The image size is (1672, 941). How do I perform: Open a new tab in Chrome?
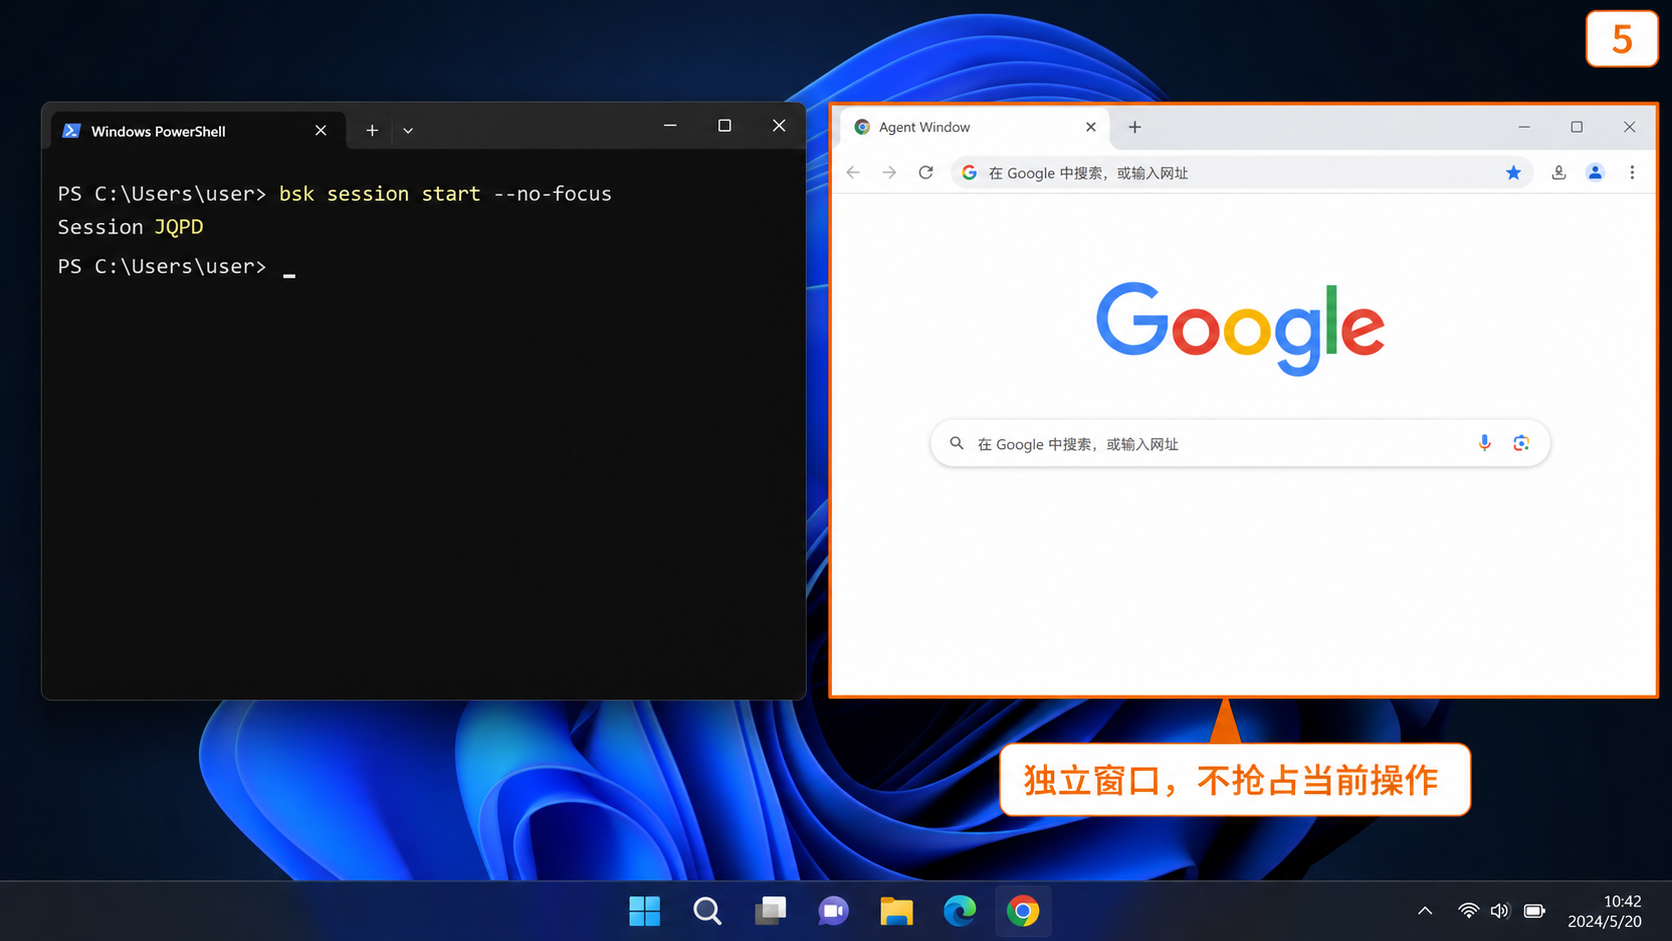click(1135, 127)
